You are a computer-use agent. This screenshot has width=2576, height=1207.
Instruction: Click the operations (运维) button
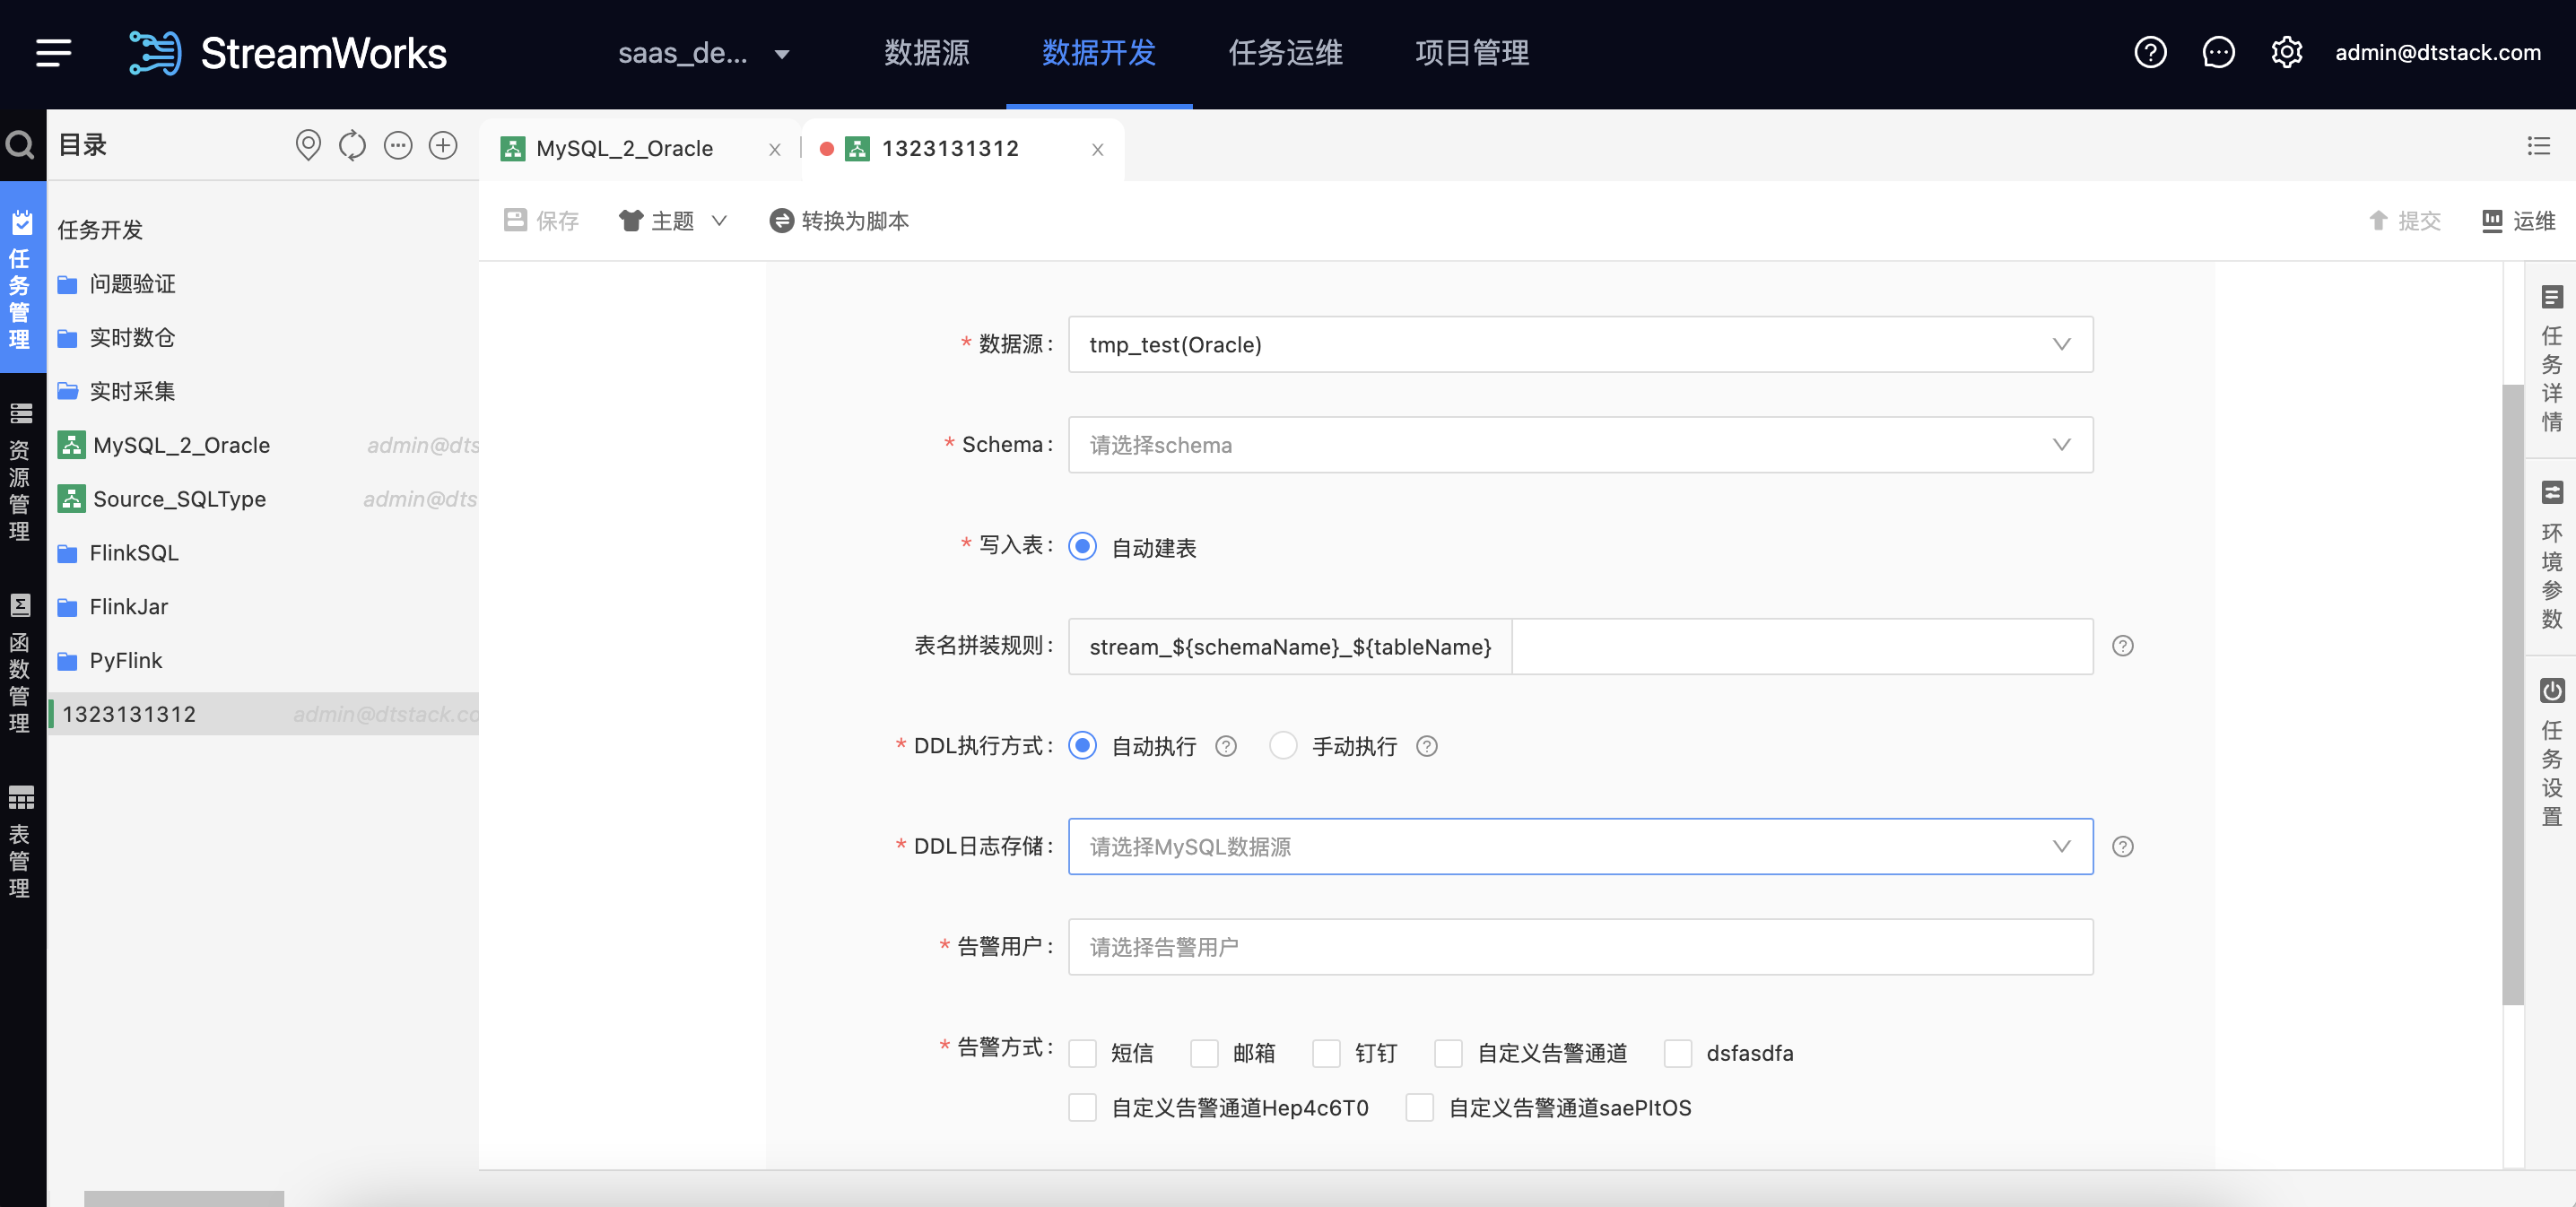pos(2519,220)
